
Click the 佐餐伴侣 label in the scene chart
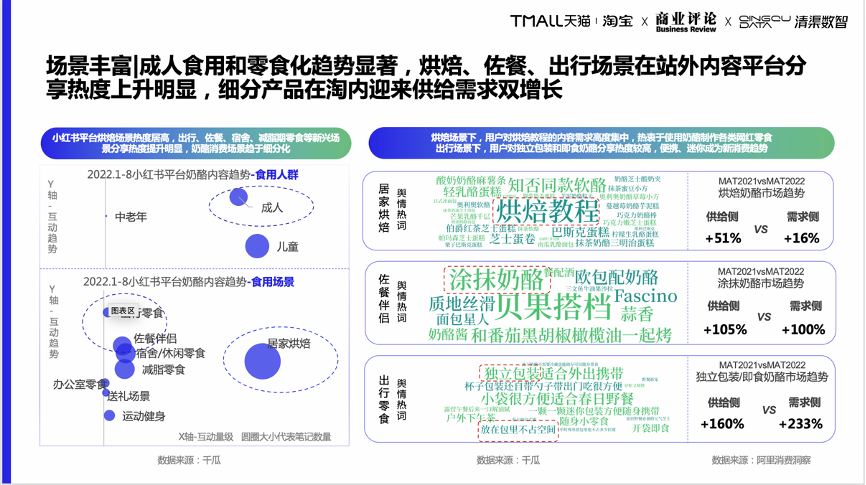(155, 339)
